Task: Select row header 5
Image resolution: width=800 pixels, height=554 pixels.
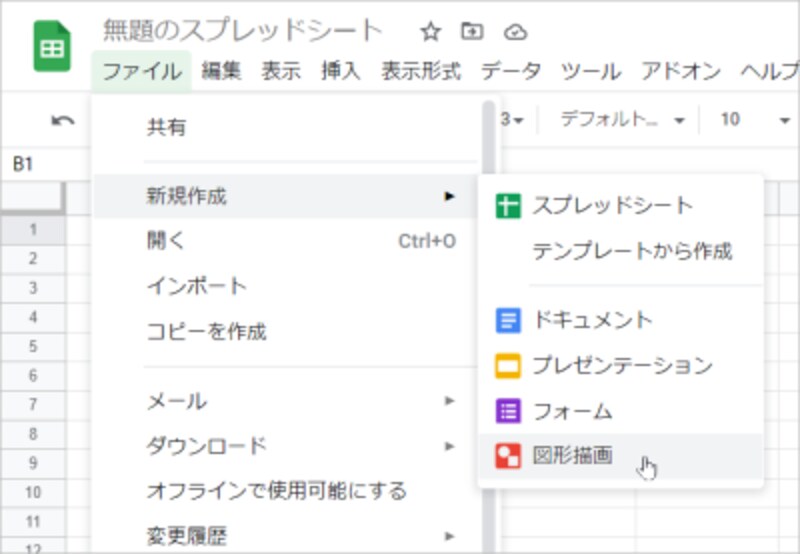Action: [33, 346]
